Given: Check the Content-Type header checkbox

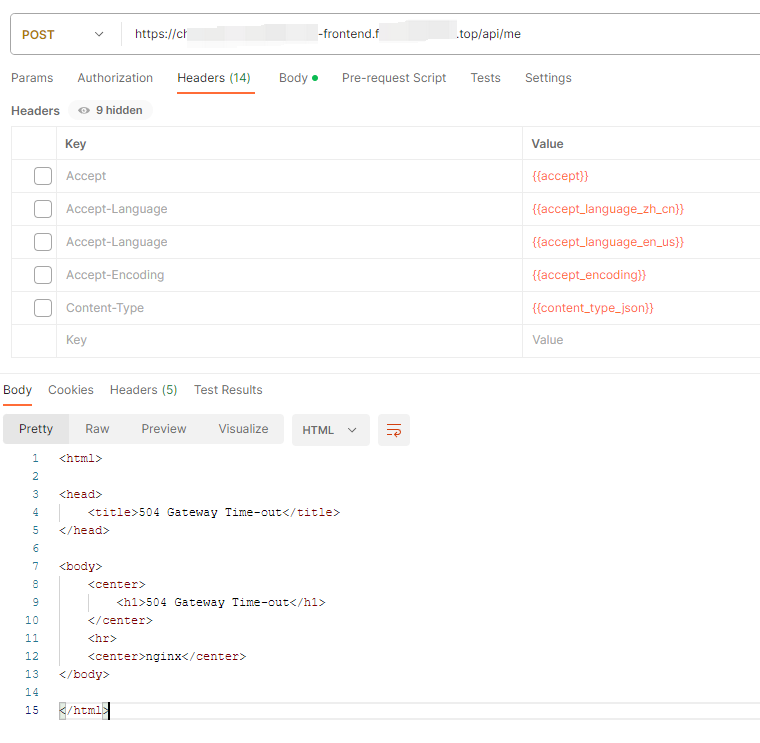Looking at the screenshot, I should pos(43,308).
